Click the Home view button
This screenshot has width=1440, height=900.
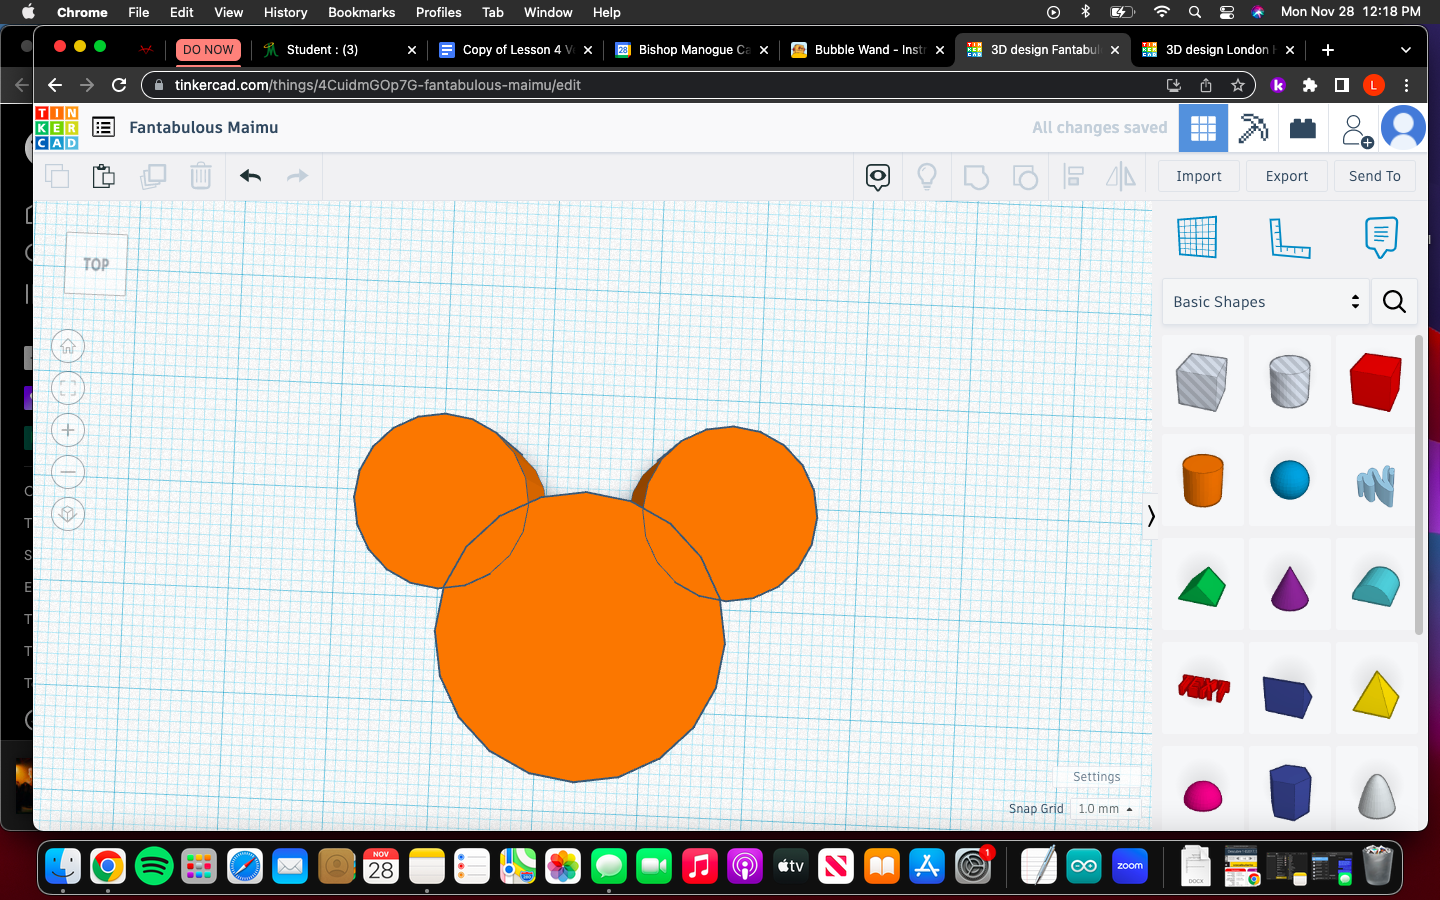pyautogui.click(x=68, y=347)
